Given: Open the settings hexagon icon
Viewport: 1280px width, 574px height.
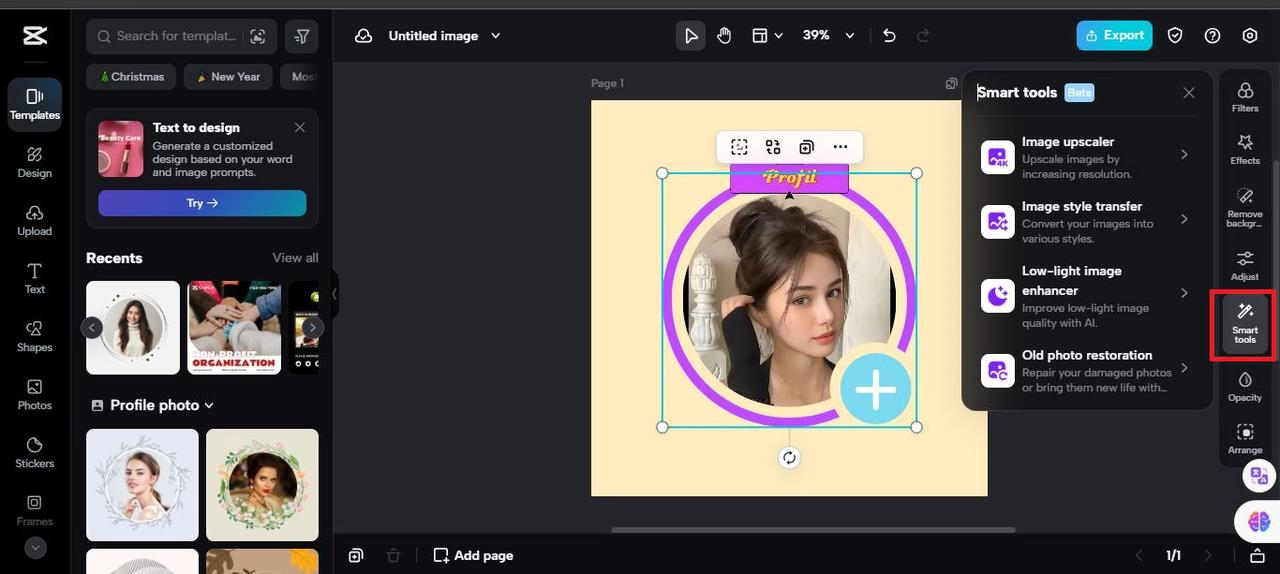Looking at the screenshot, I should click(x=1250, y=36).
